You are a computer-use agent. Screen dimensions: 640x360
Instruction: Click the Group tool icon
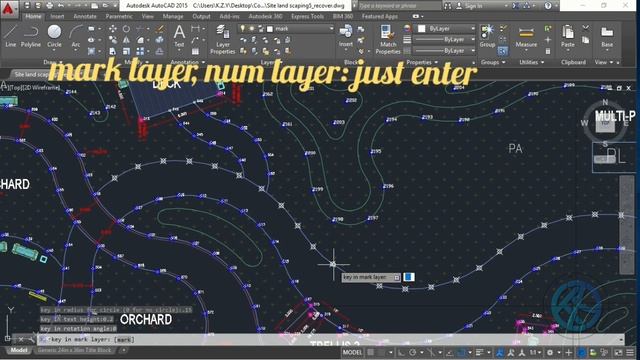[x=487, y=36]
